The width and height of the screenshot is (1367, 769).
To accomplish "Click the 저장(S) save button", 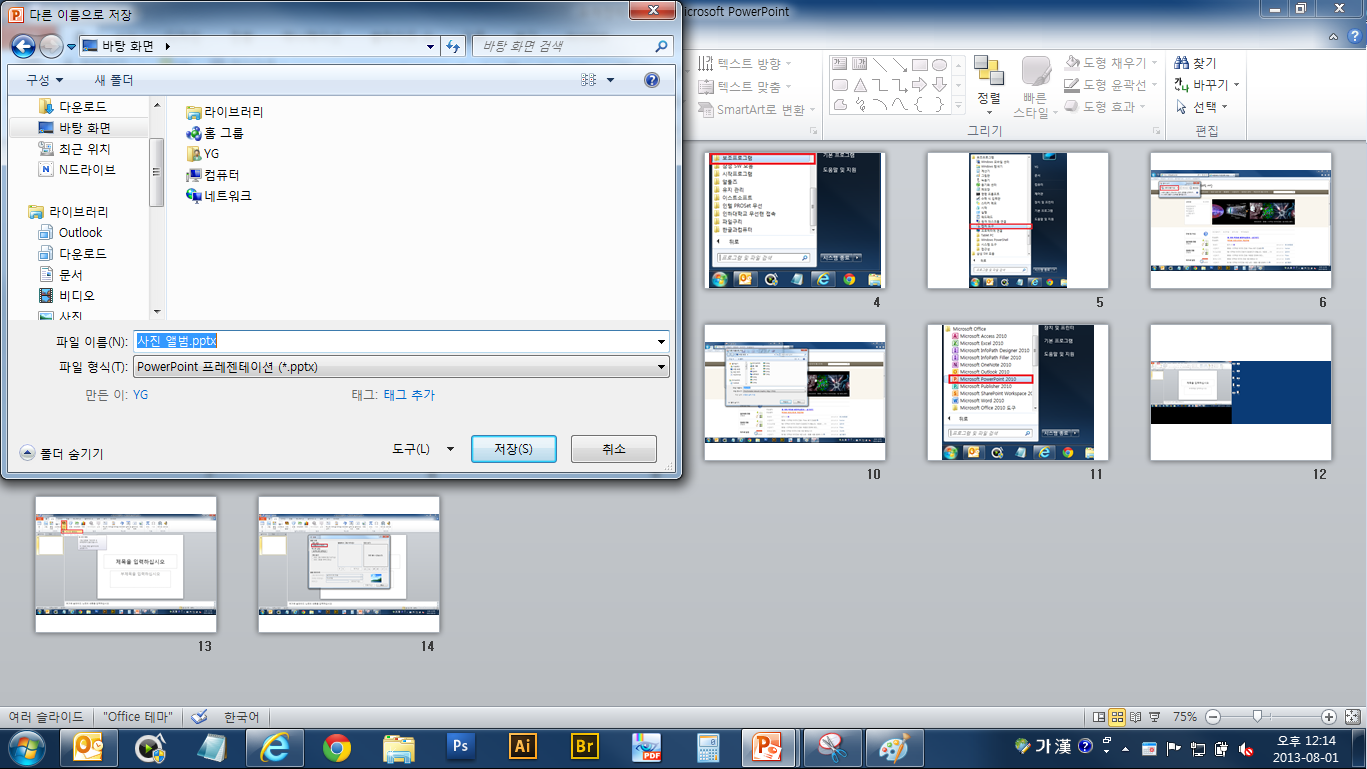I will pos(513,449).
